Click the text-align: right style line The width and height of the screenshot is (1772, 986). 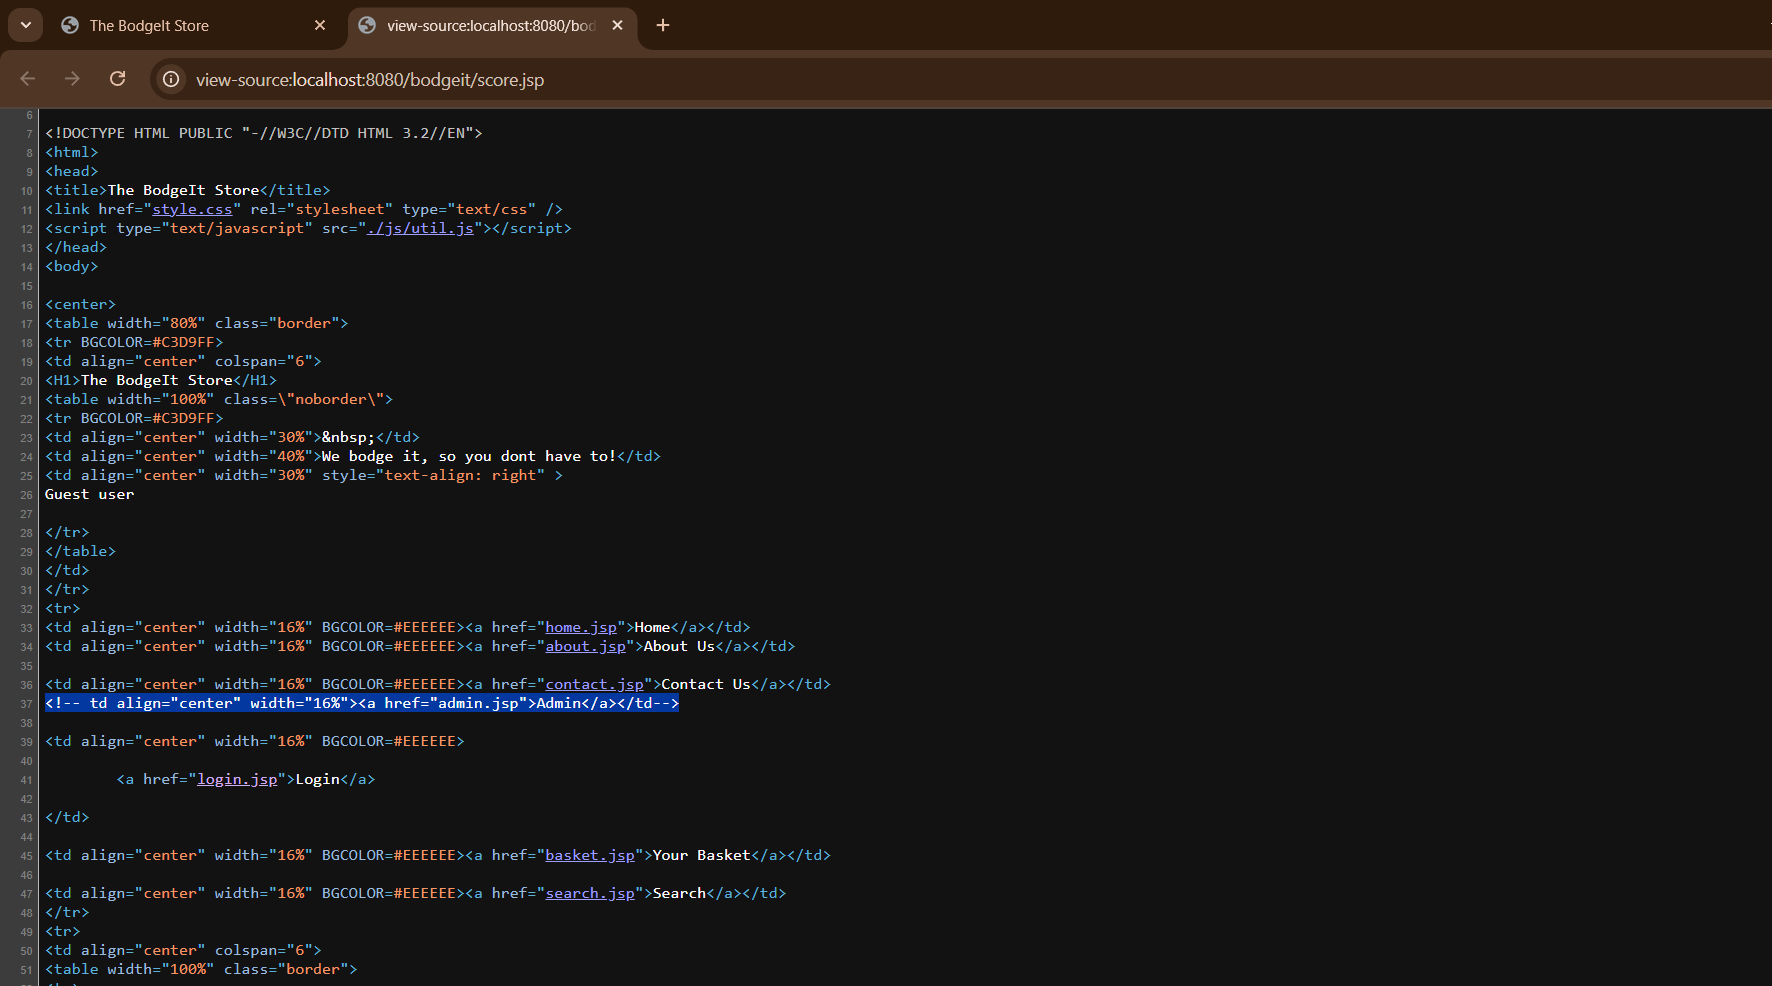coord(304,475)
